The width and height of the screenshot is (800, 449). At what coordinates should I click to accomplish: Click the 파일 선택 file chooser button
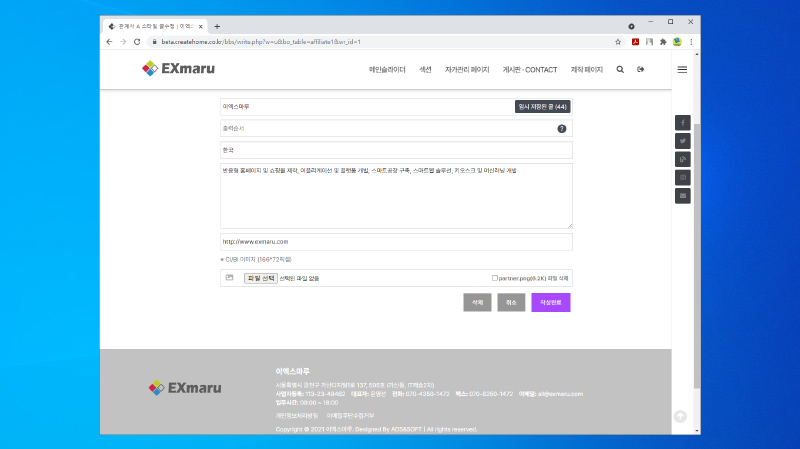(x=260, y=278)
